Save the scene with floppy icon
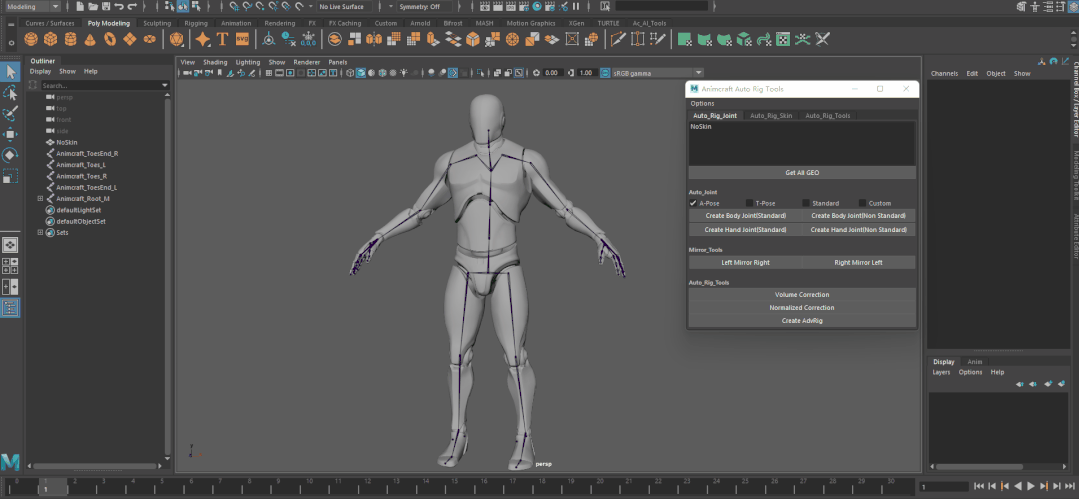 point(106,6)
